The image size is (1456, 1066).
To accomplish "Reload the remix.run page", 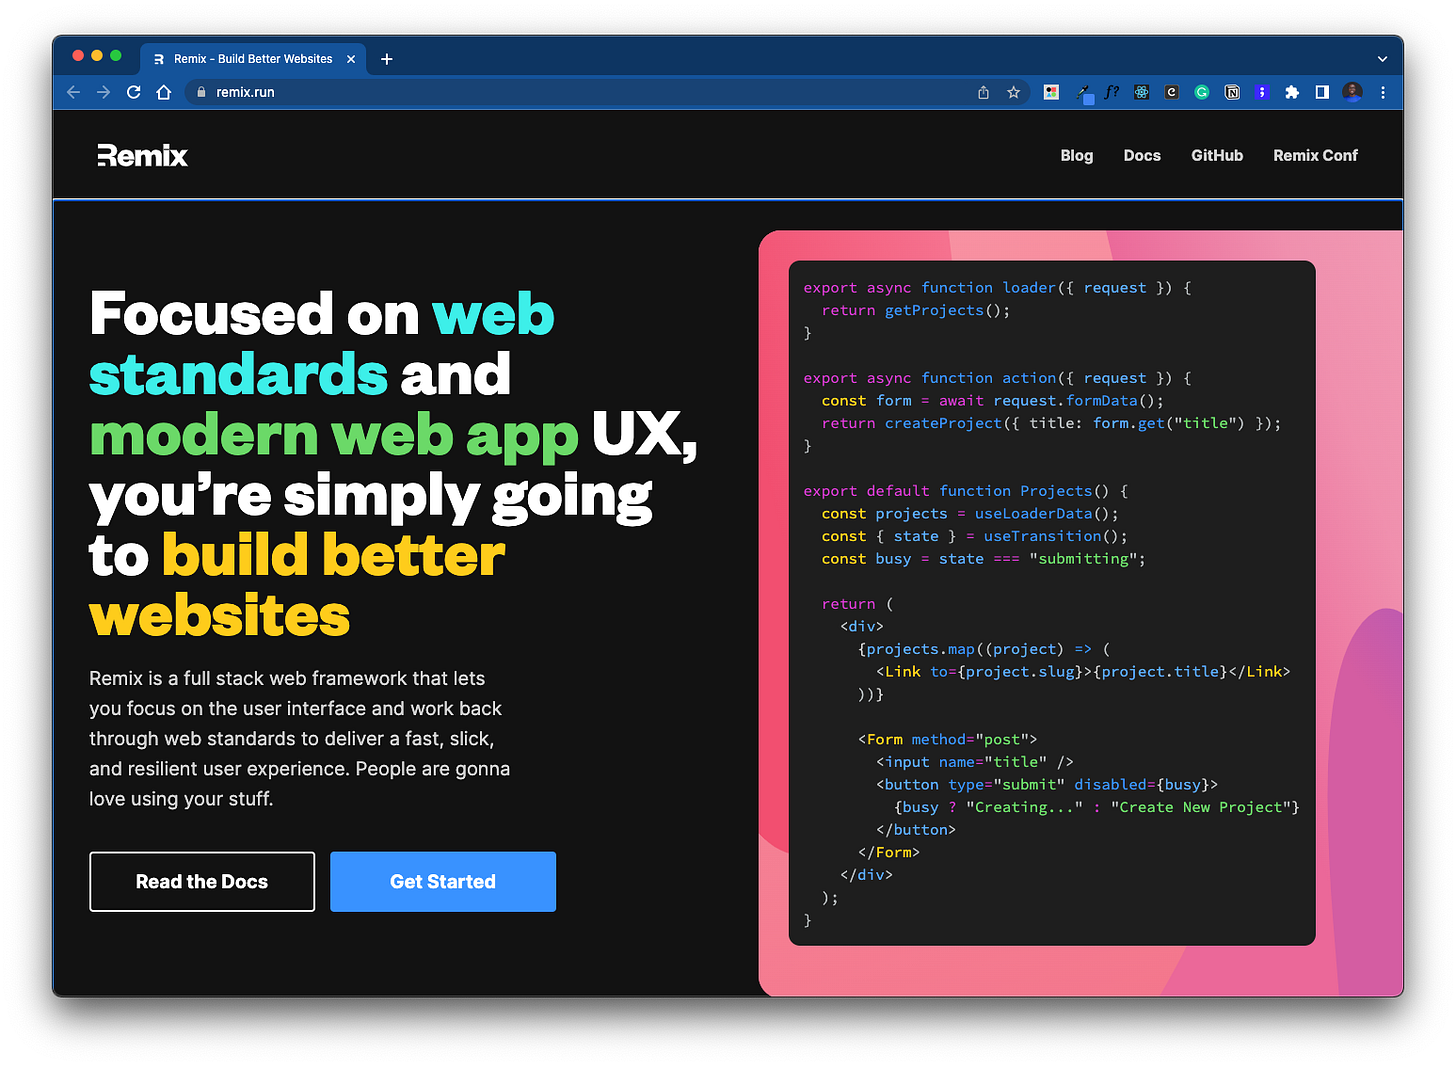I will 134,92.
